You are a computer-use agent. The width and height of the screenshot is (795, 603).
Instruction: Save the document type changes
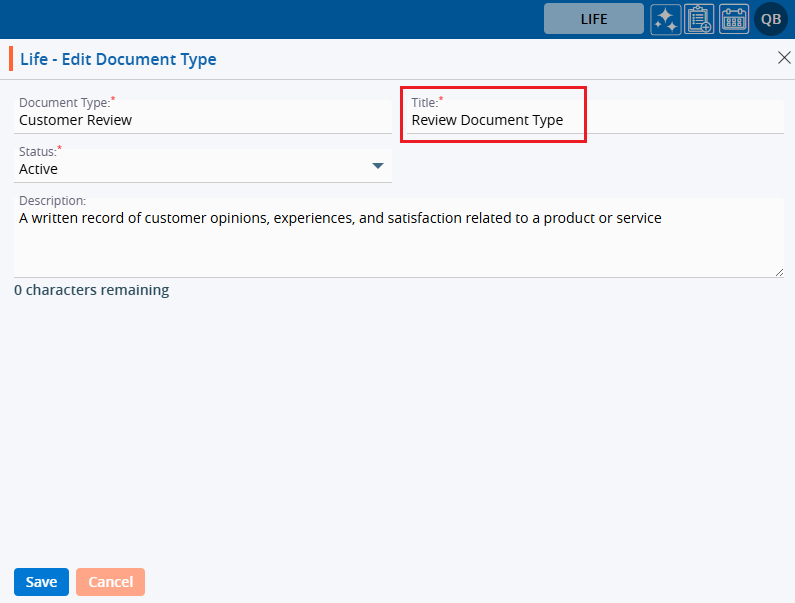(41, 582)
